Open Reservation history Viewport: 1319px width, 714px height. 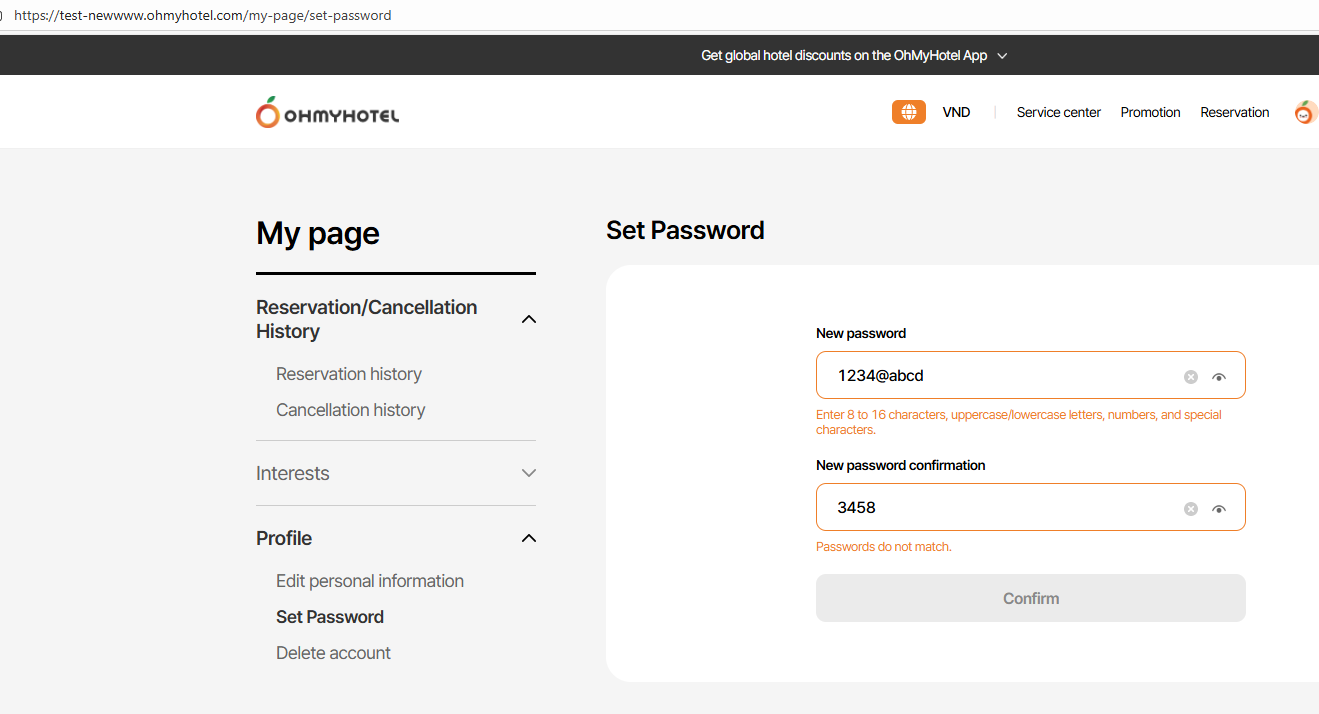point(349,374)
